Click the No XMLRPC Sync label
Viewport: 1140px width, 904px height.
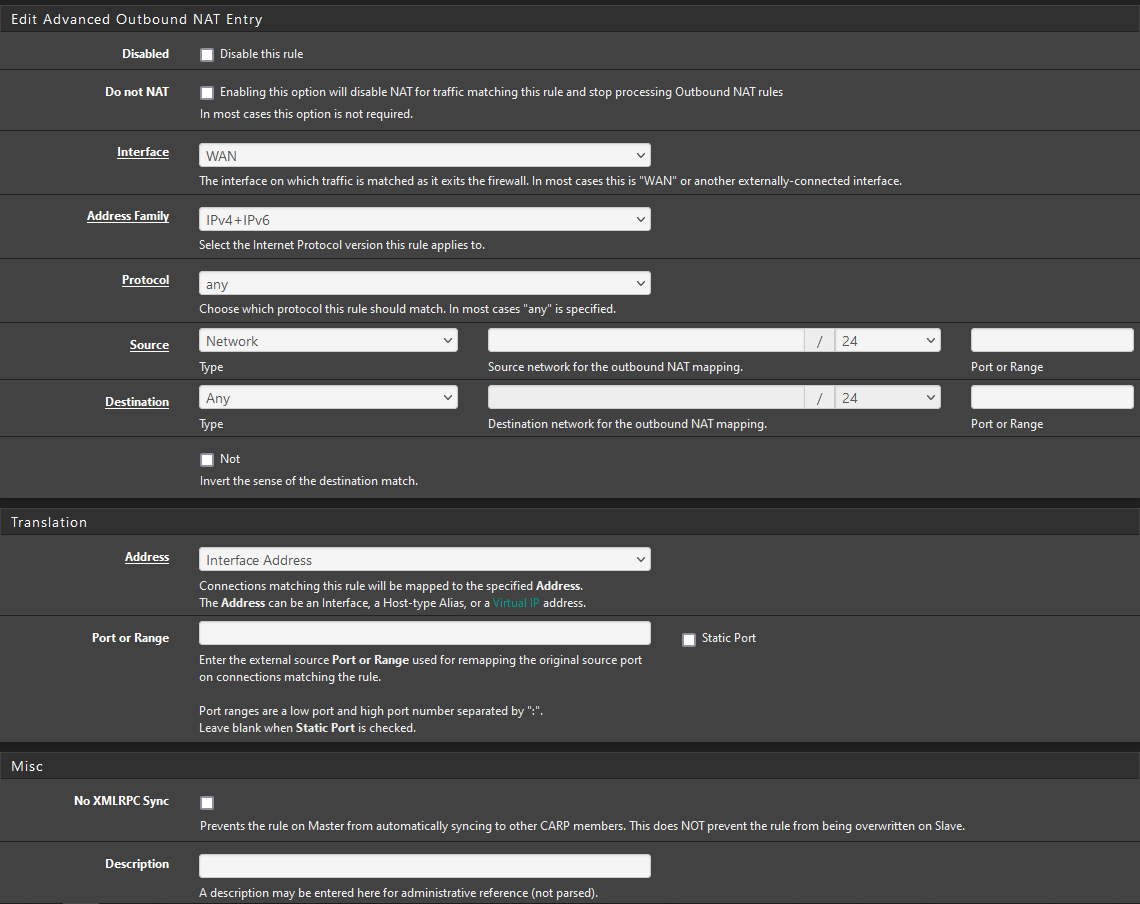coord(121,801)
